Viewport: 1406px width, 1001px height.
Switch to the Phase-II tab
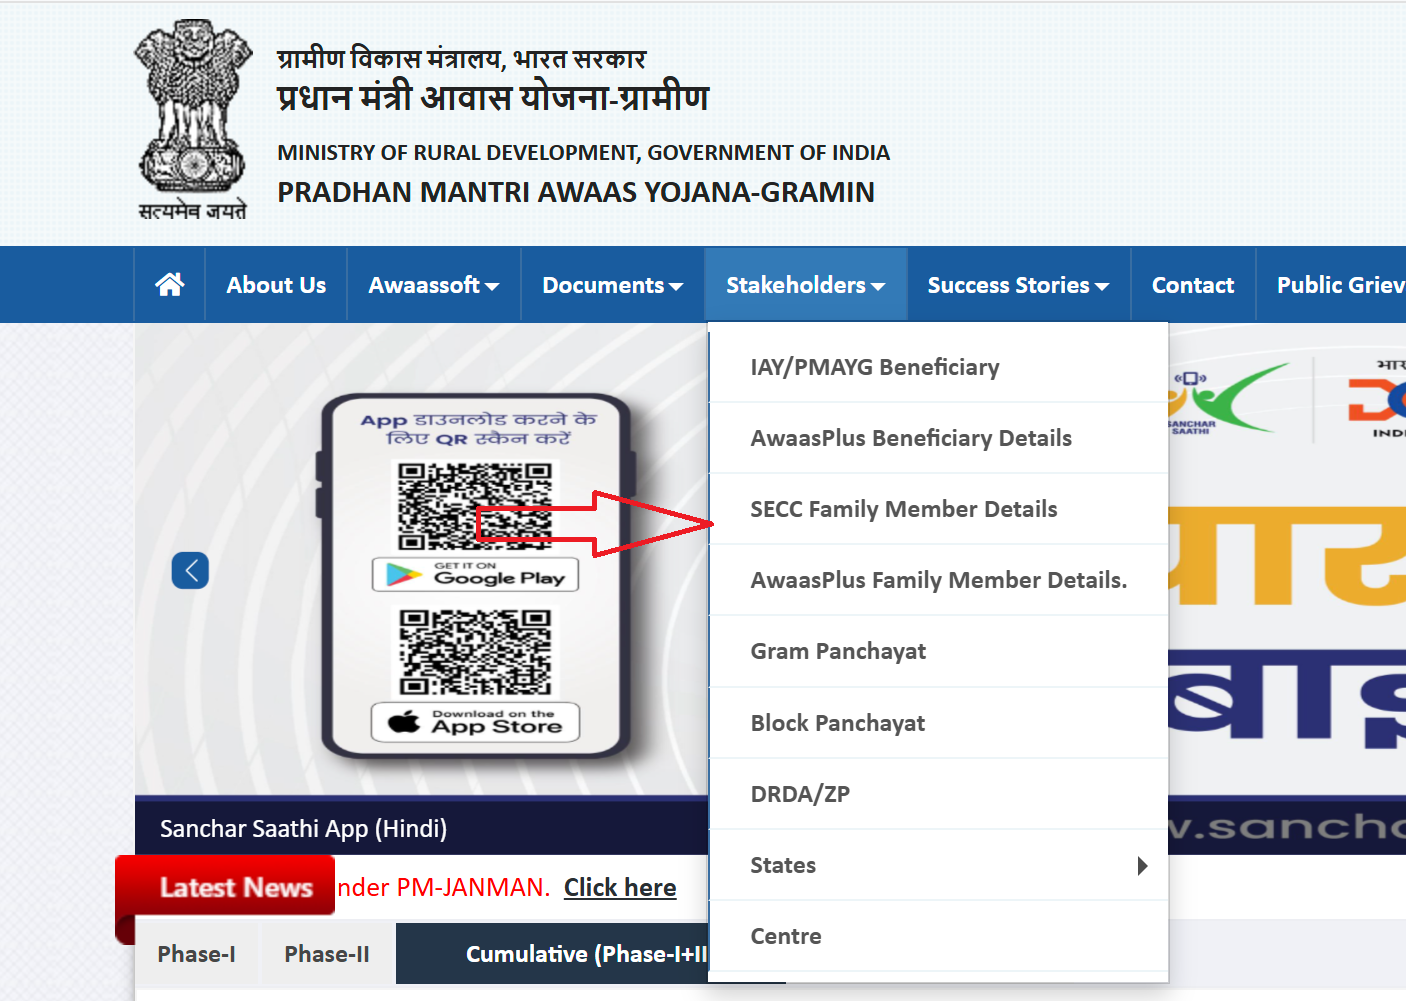point(327,954)
